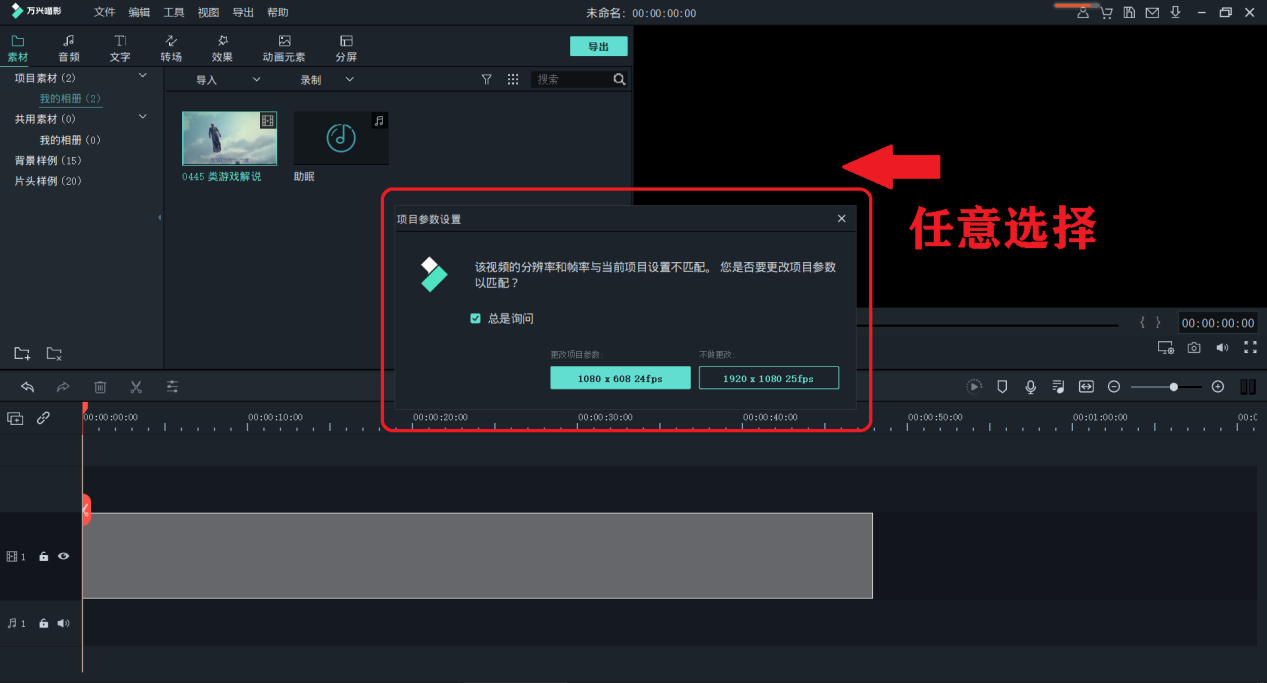Collapse the 项目素材 section chevron
Screen dimensions: 1267x683
tap(142, 77)
